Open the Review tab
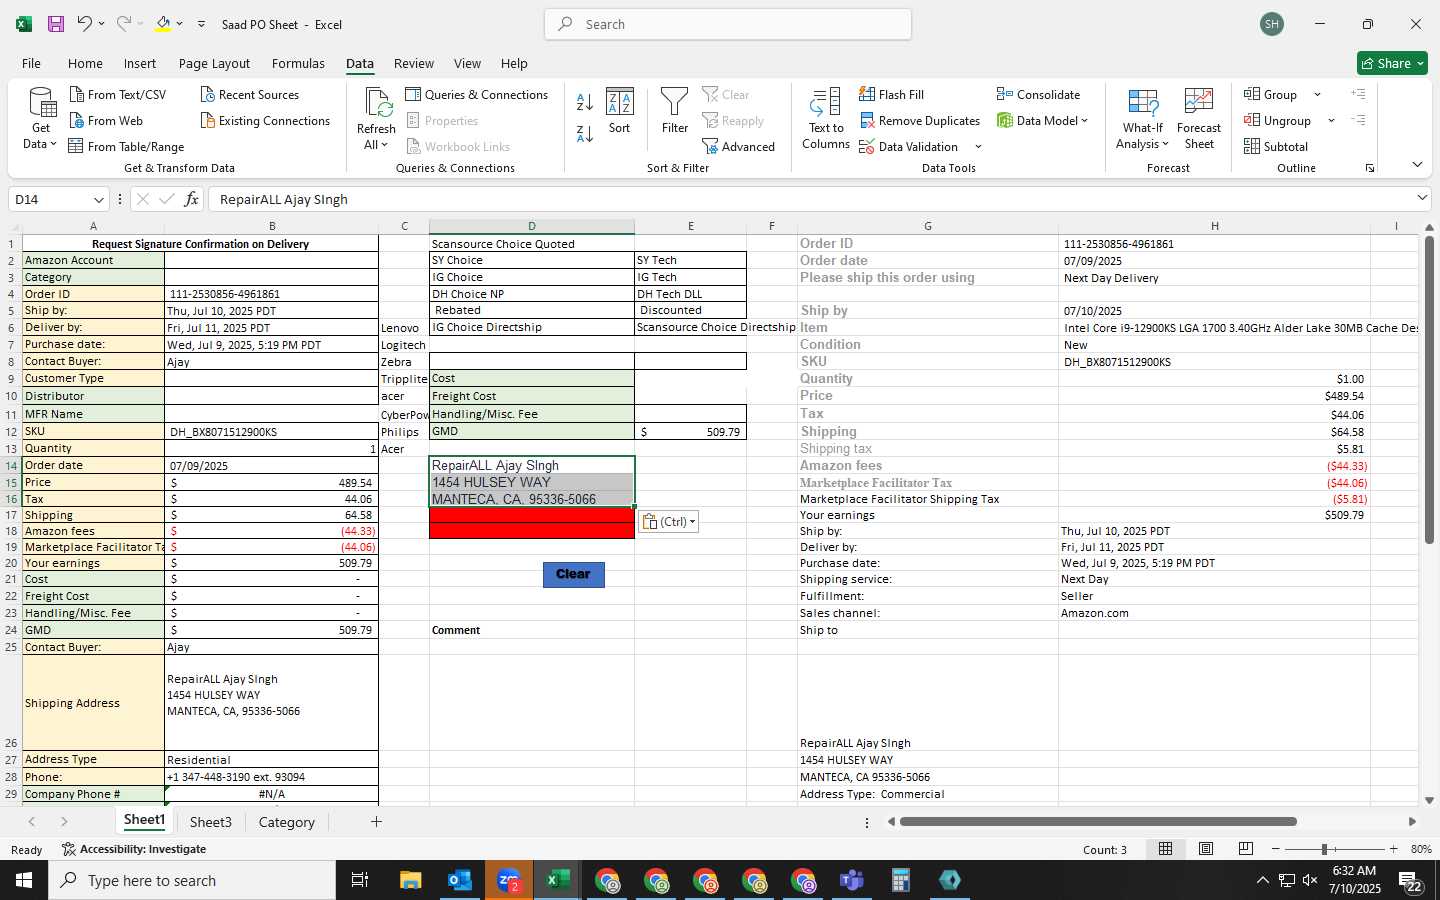 [x=414, y=63]
